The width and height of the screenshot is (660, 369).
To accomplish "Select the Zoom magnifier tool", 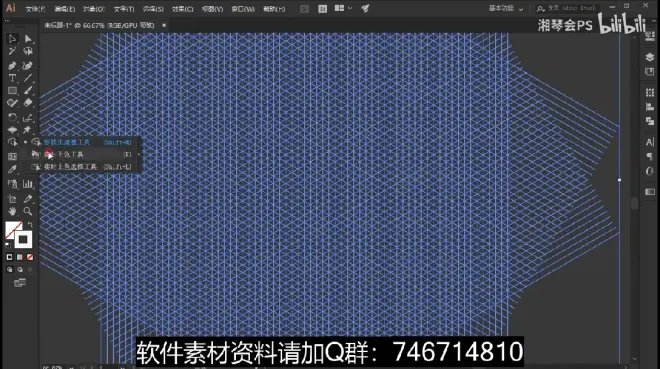I will [x=28, y=211].
